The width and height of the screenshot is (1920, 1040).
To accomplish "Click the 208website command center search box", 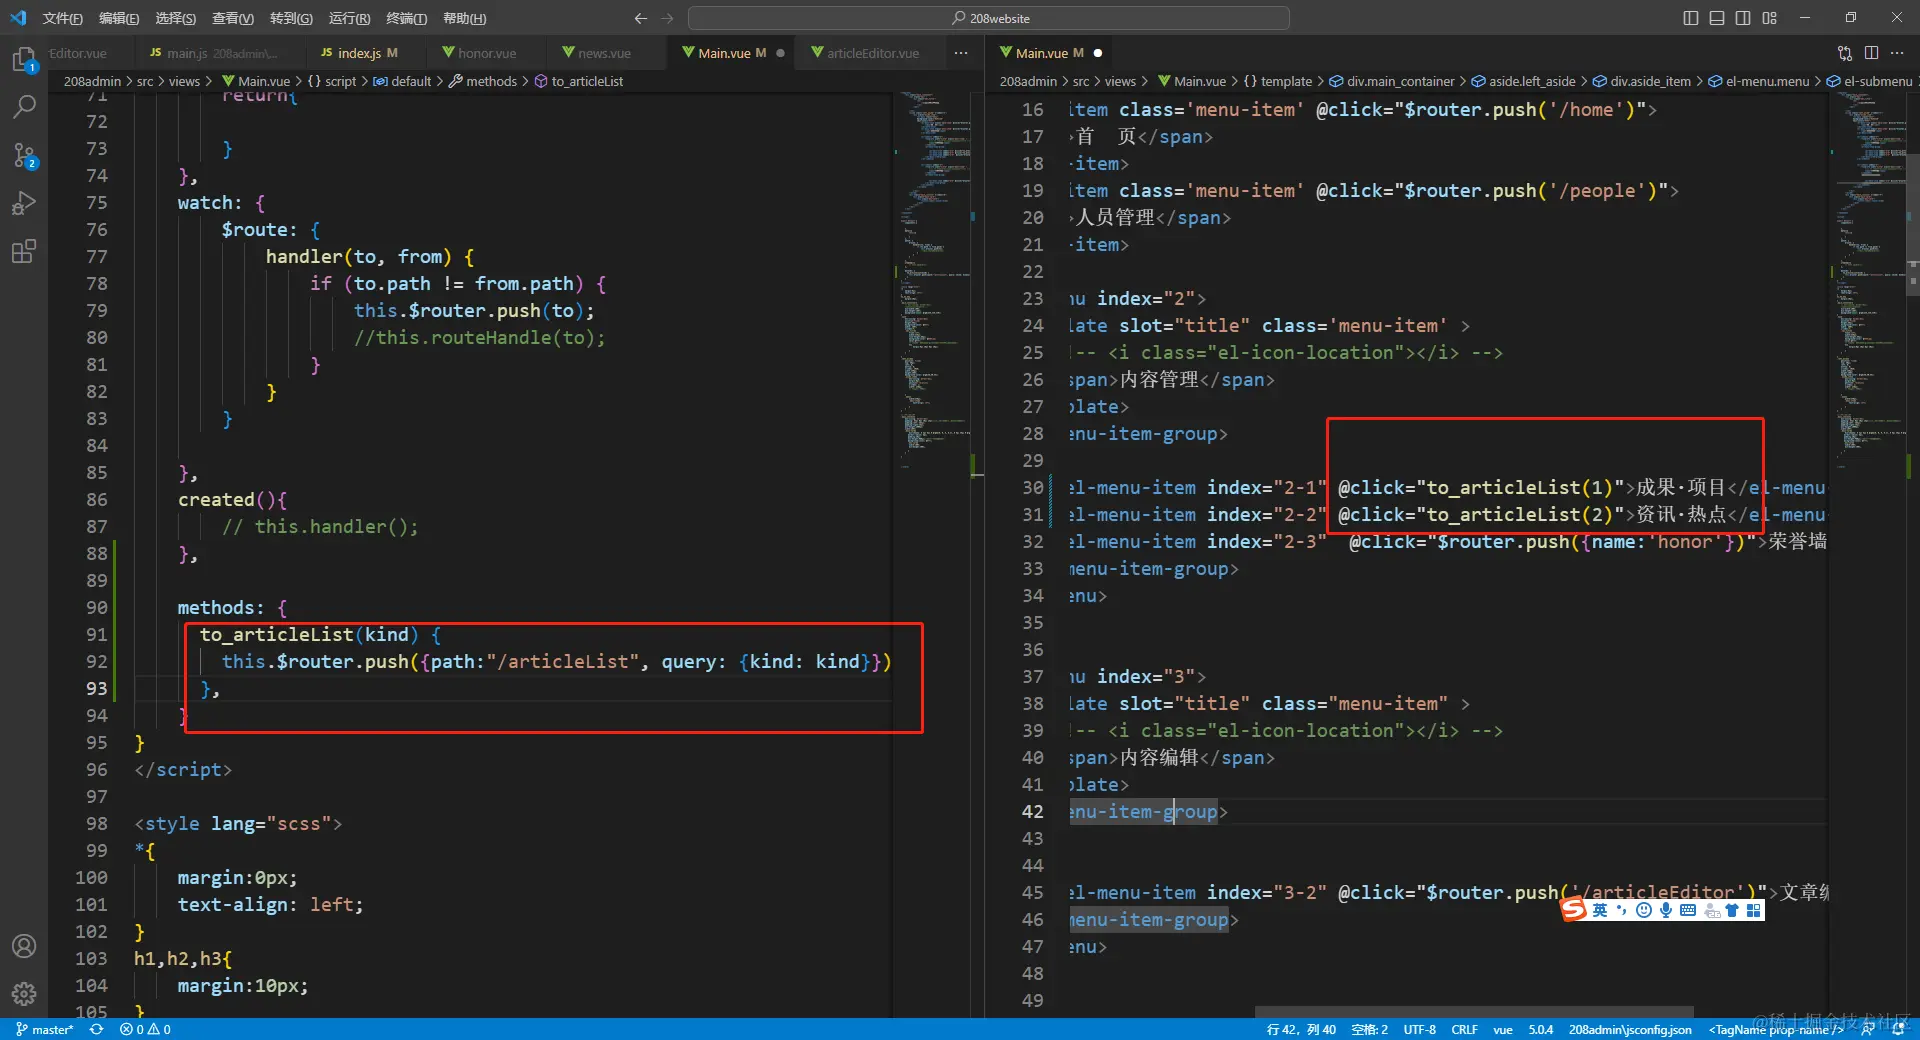I will pos(988,18).
